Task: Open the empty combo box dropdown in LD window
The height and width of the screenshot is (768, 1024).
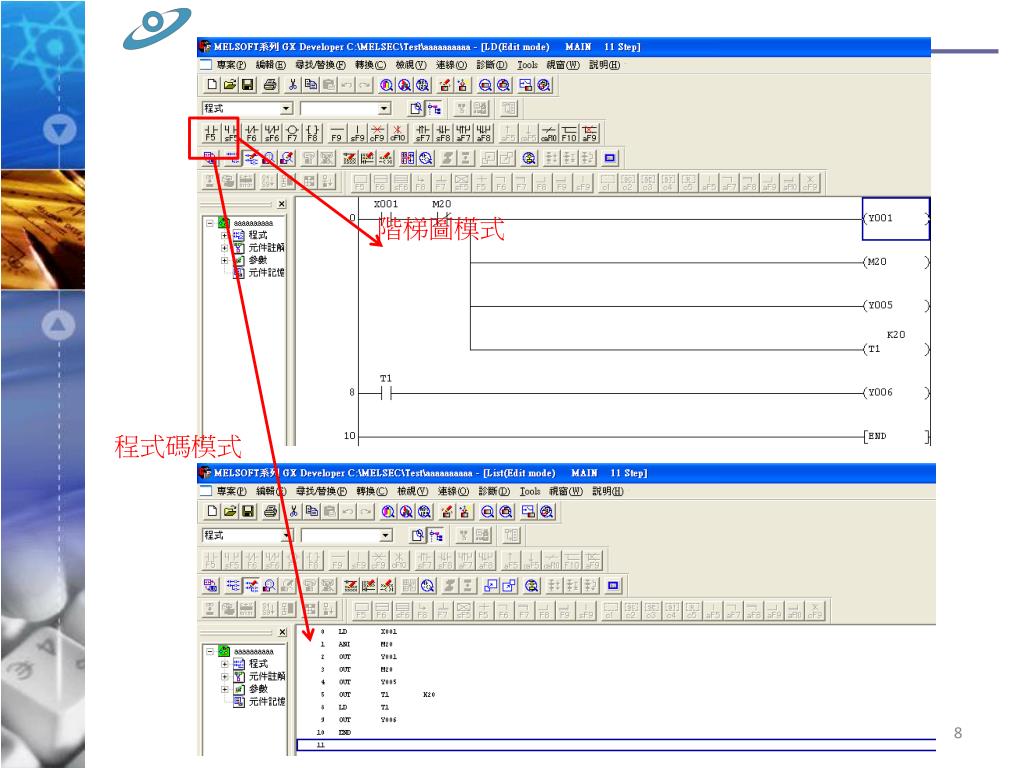Action: coord(384,108)
